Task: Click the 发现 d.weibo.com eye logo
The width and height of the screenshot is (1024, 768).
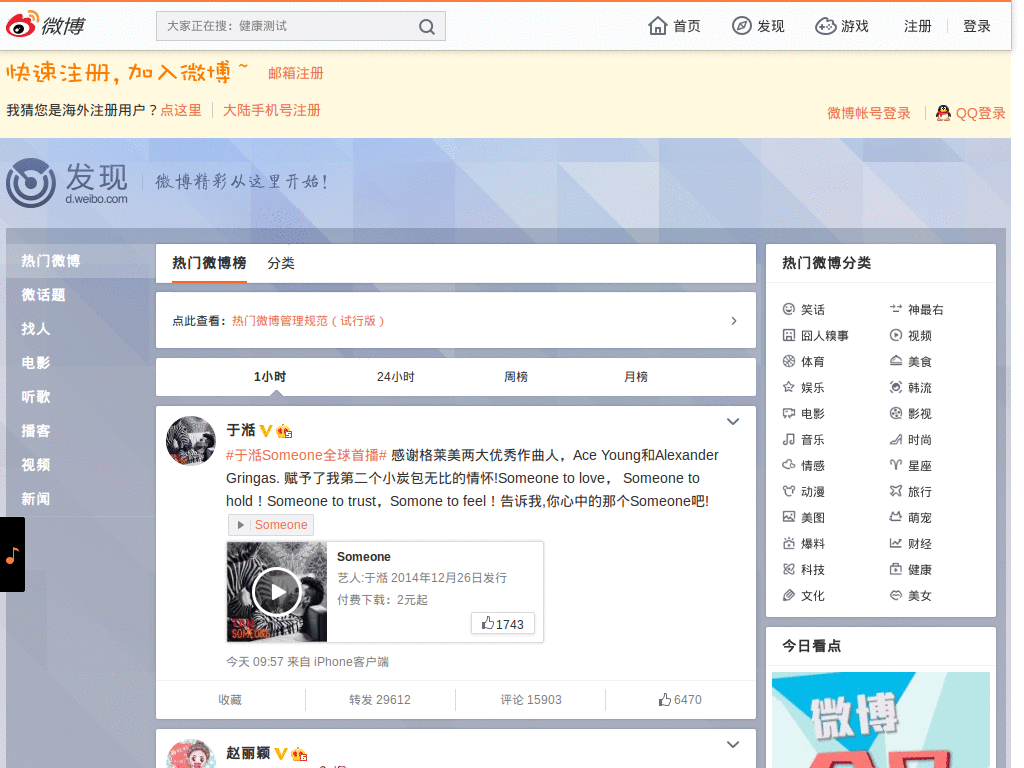Action: click(x=31, y=183)
